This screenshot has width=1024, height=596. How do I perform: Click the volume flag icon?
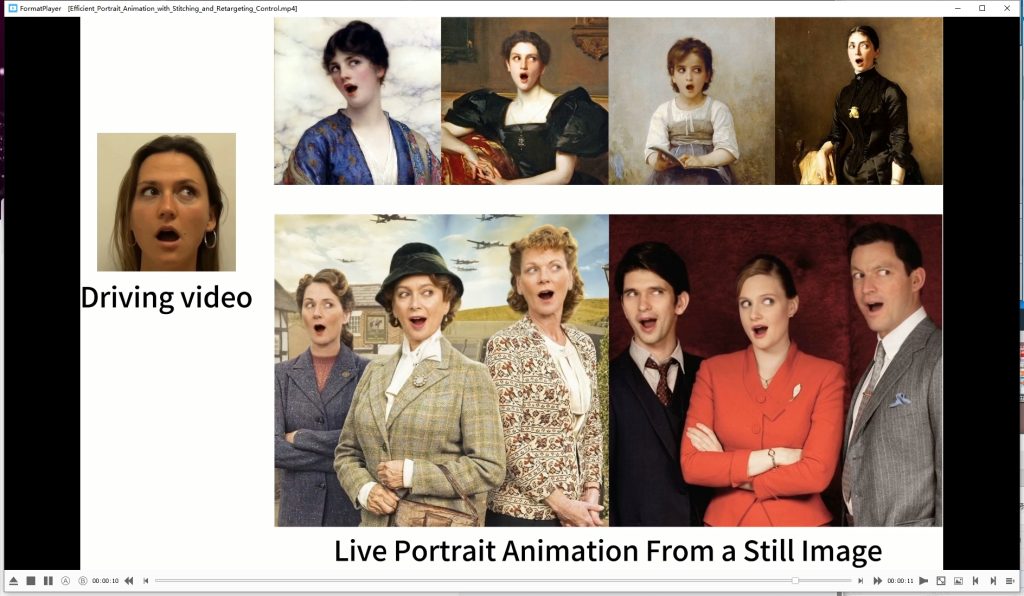pos(924,581)
